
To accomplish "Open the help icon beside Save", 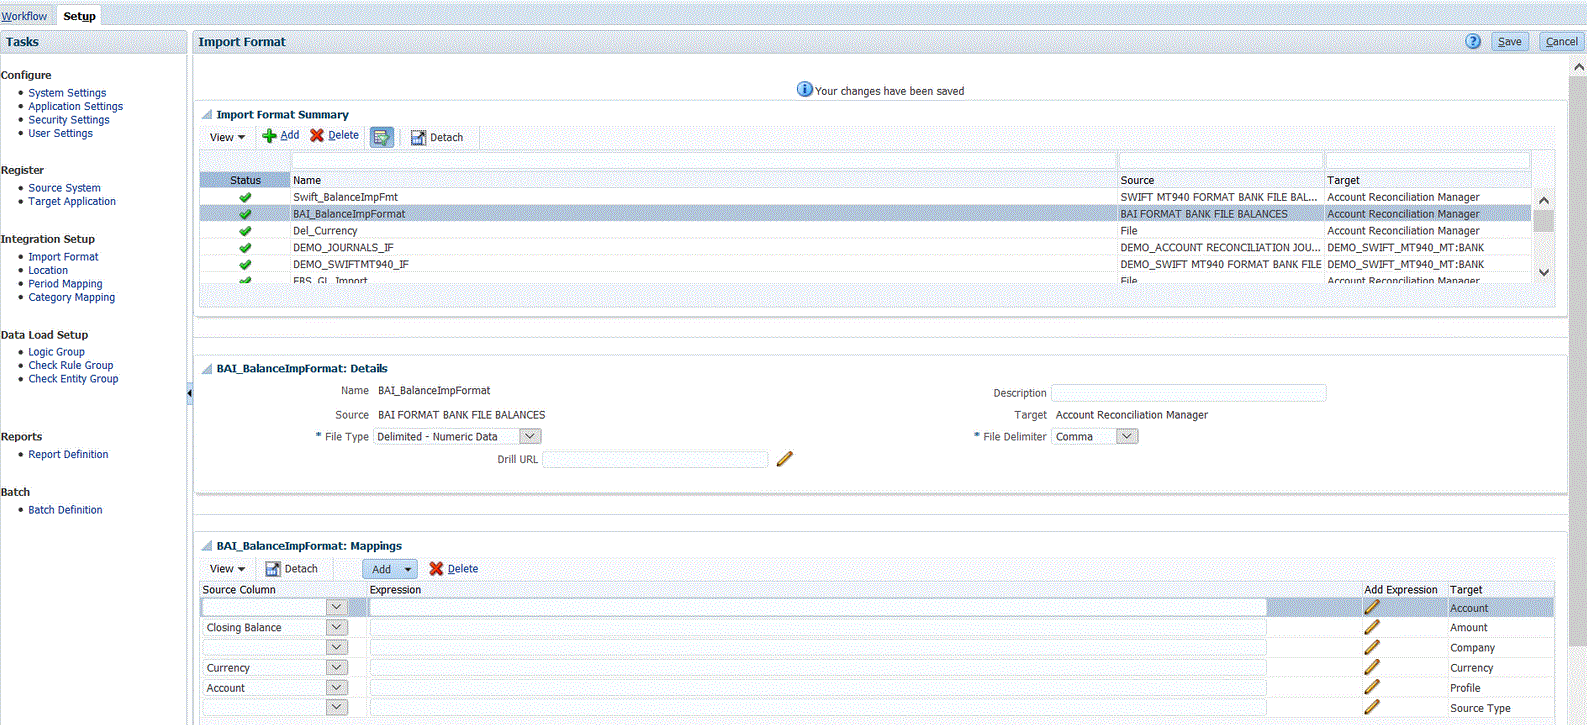I will point(1473,41).
